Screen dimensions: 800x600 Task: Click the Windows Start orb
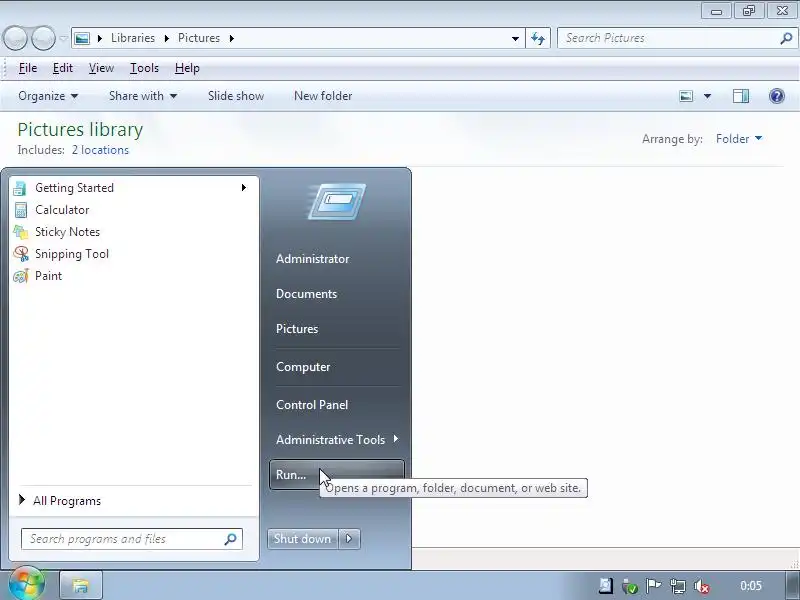(x=26, y=585)
